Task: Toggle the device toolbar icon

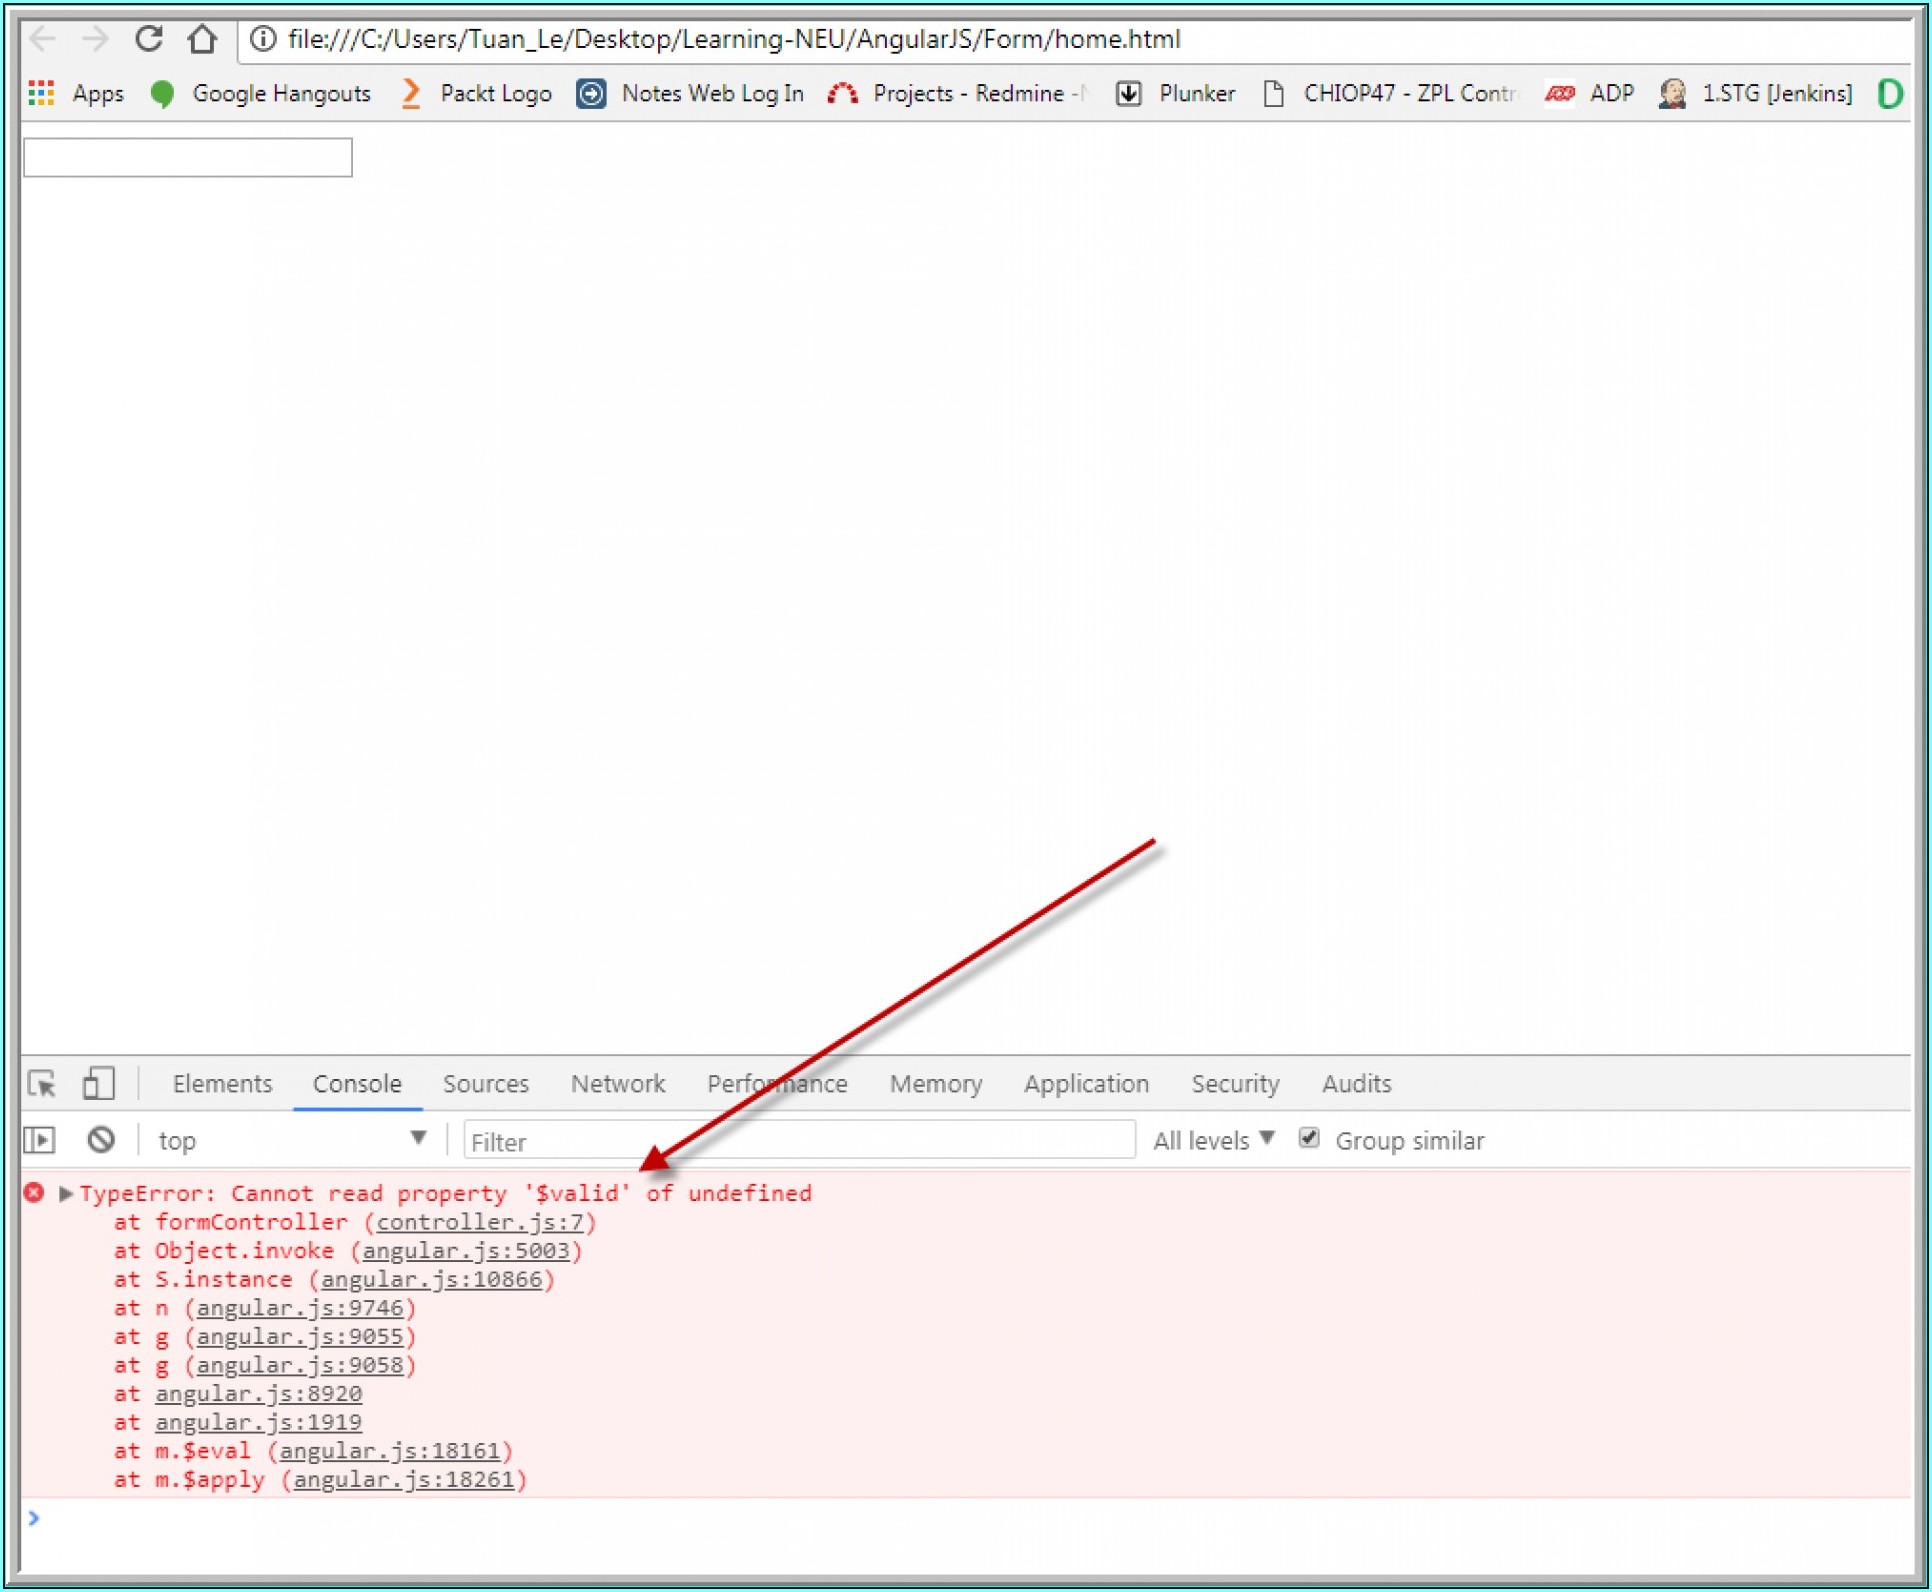Action: tap(98, 1083)
